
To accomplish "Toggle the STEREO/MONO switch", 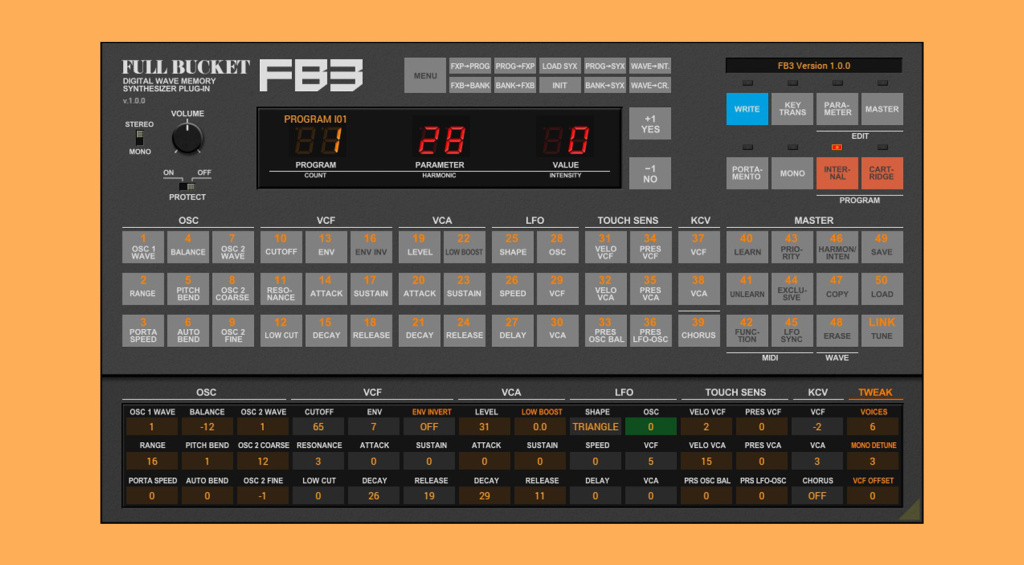I will point(139,138).
